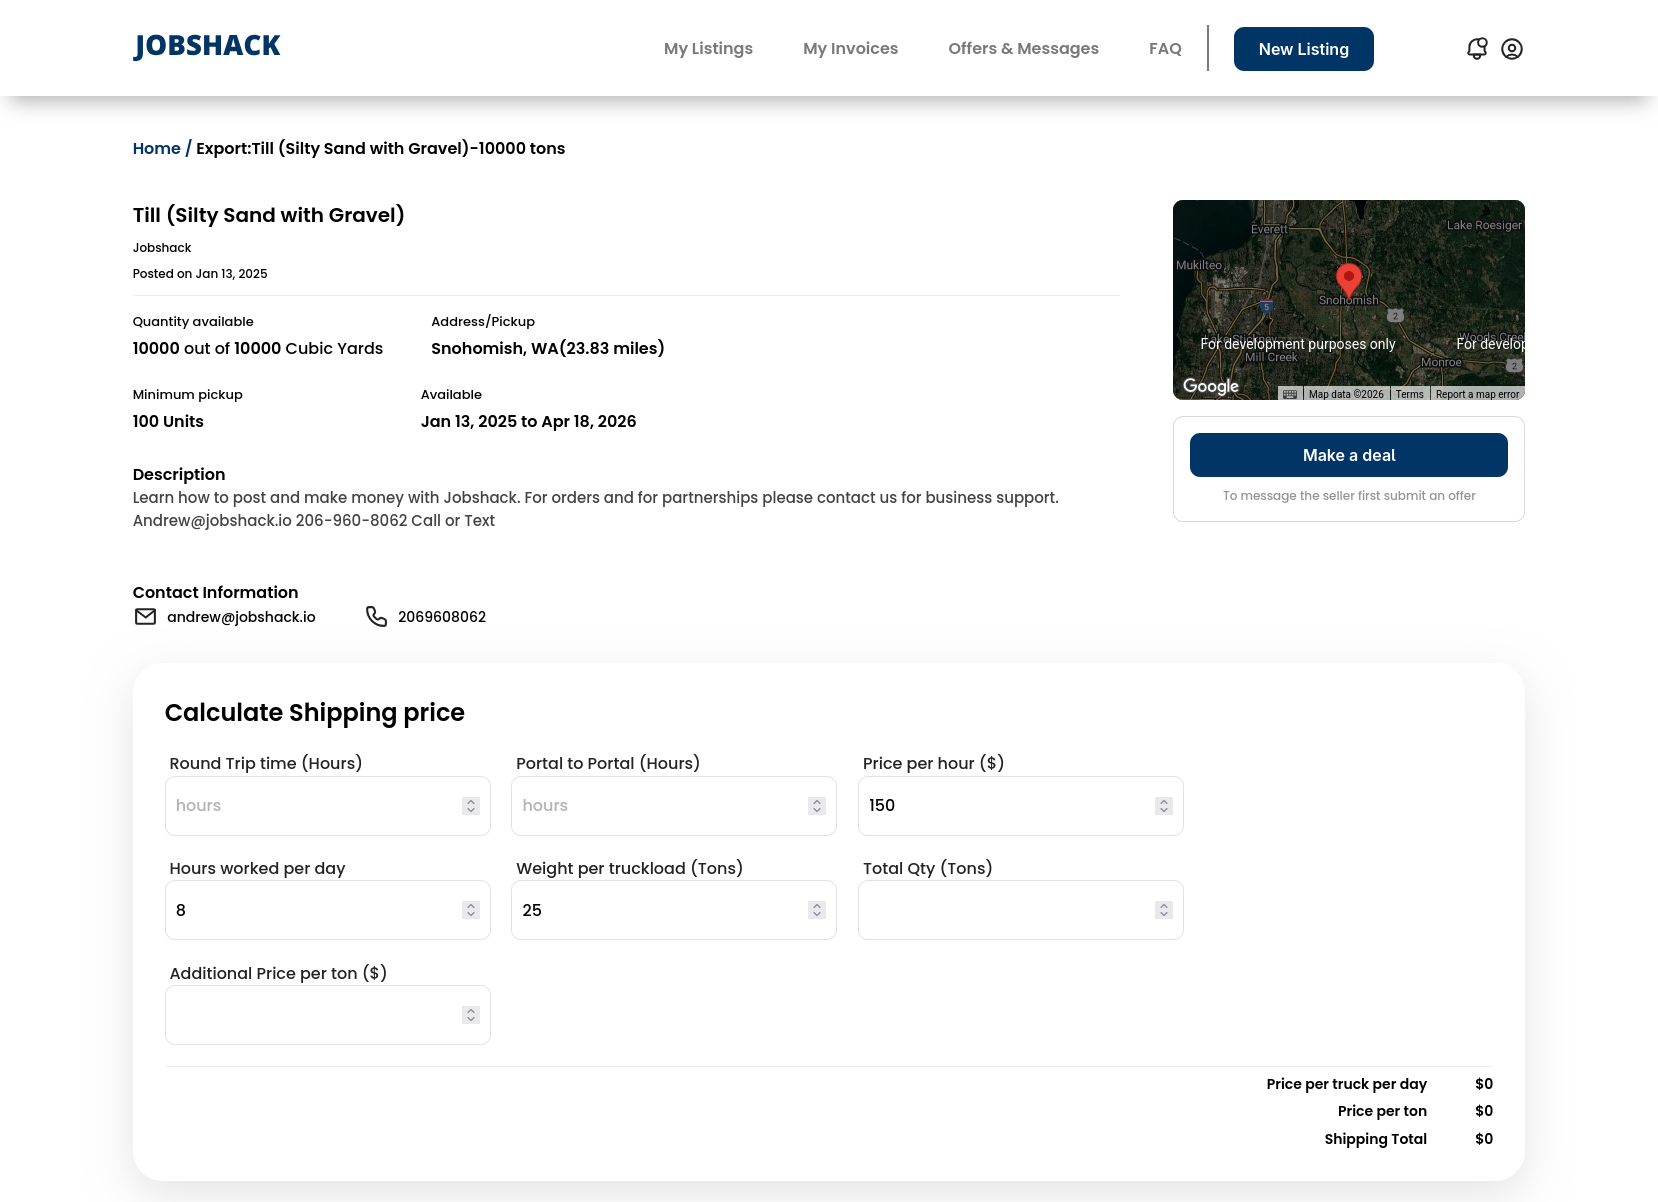Navigate to Home via the breadcrumb

click(x=156, y=148)
